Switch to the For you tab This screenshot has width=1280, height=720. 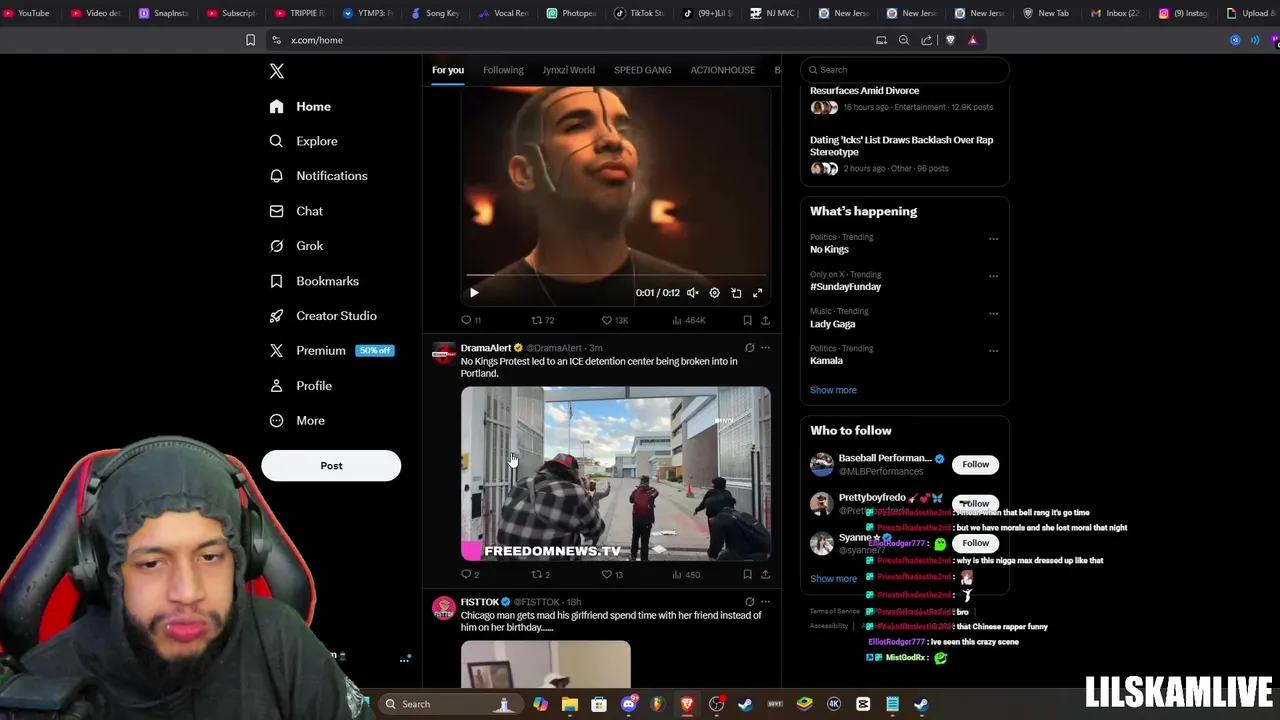[448, 70]
